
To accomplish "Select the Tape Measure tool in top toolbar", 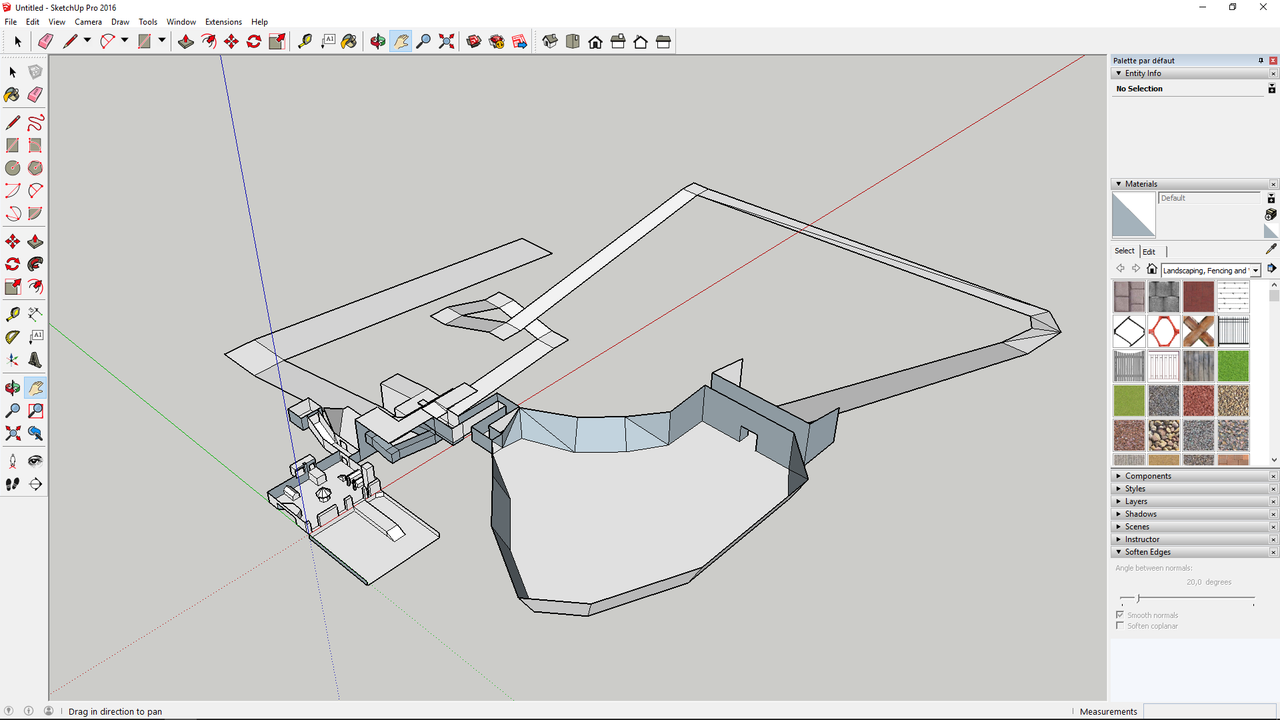I will [x=304, y=41].
